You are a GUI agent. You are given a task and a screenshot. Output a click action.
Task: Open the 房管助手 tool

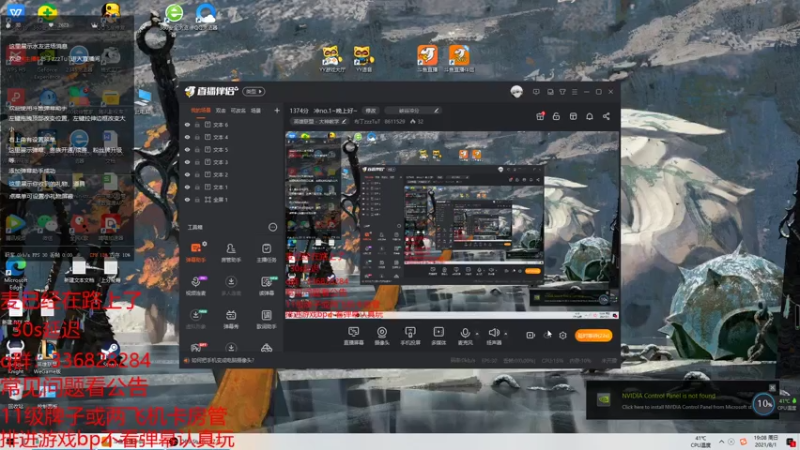tap(231, 253)
